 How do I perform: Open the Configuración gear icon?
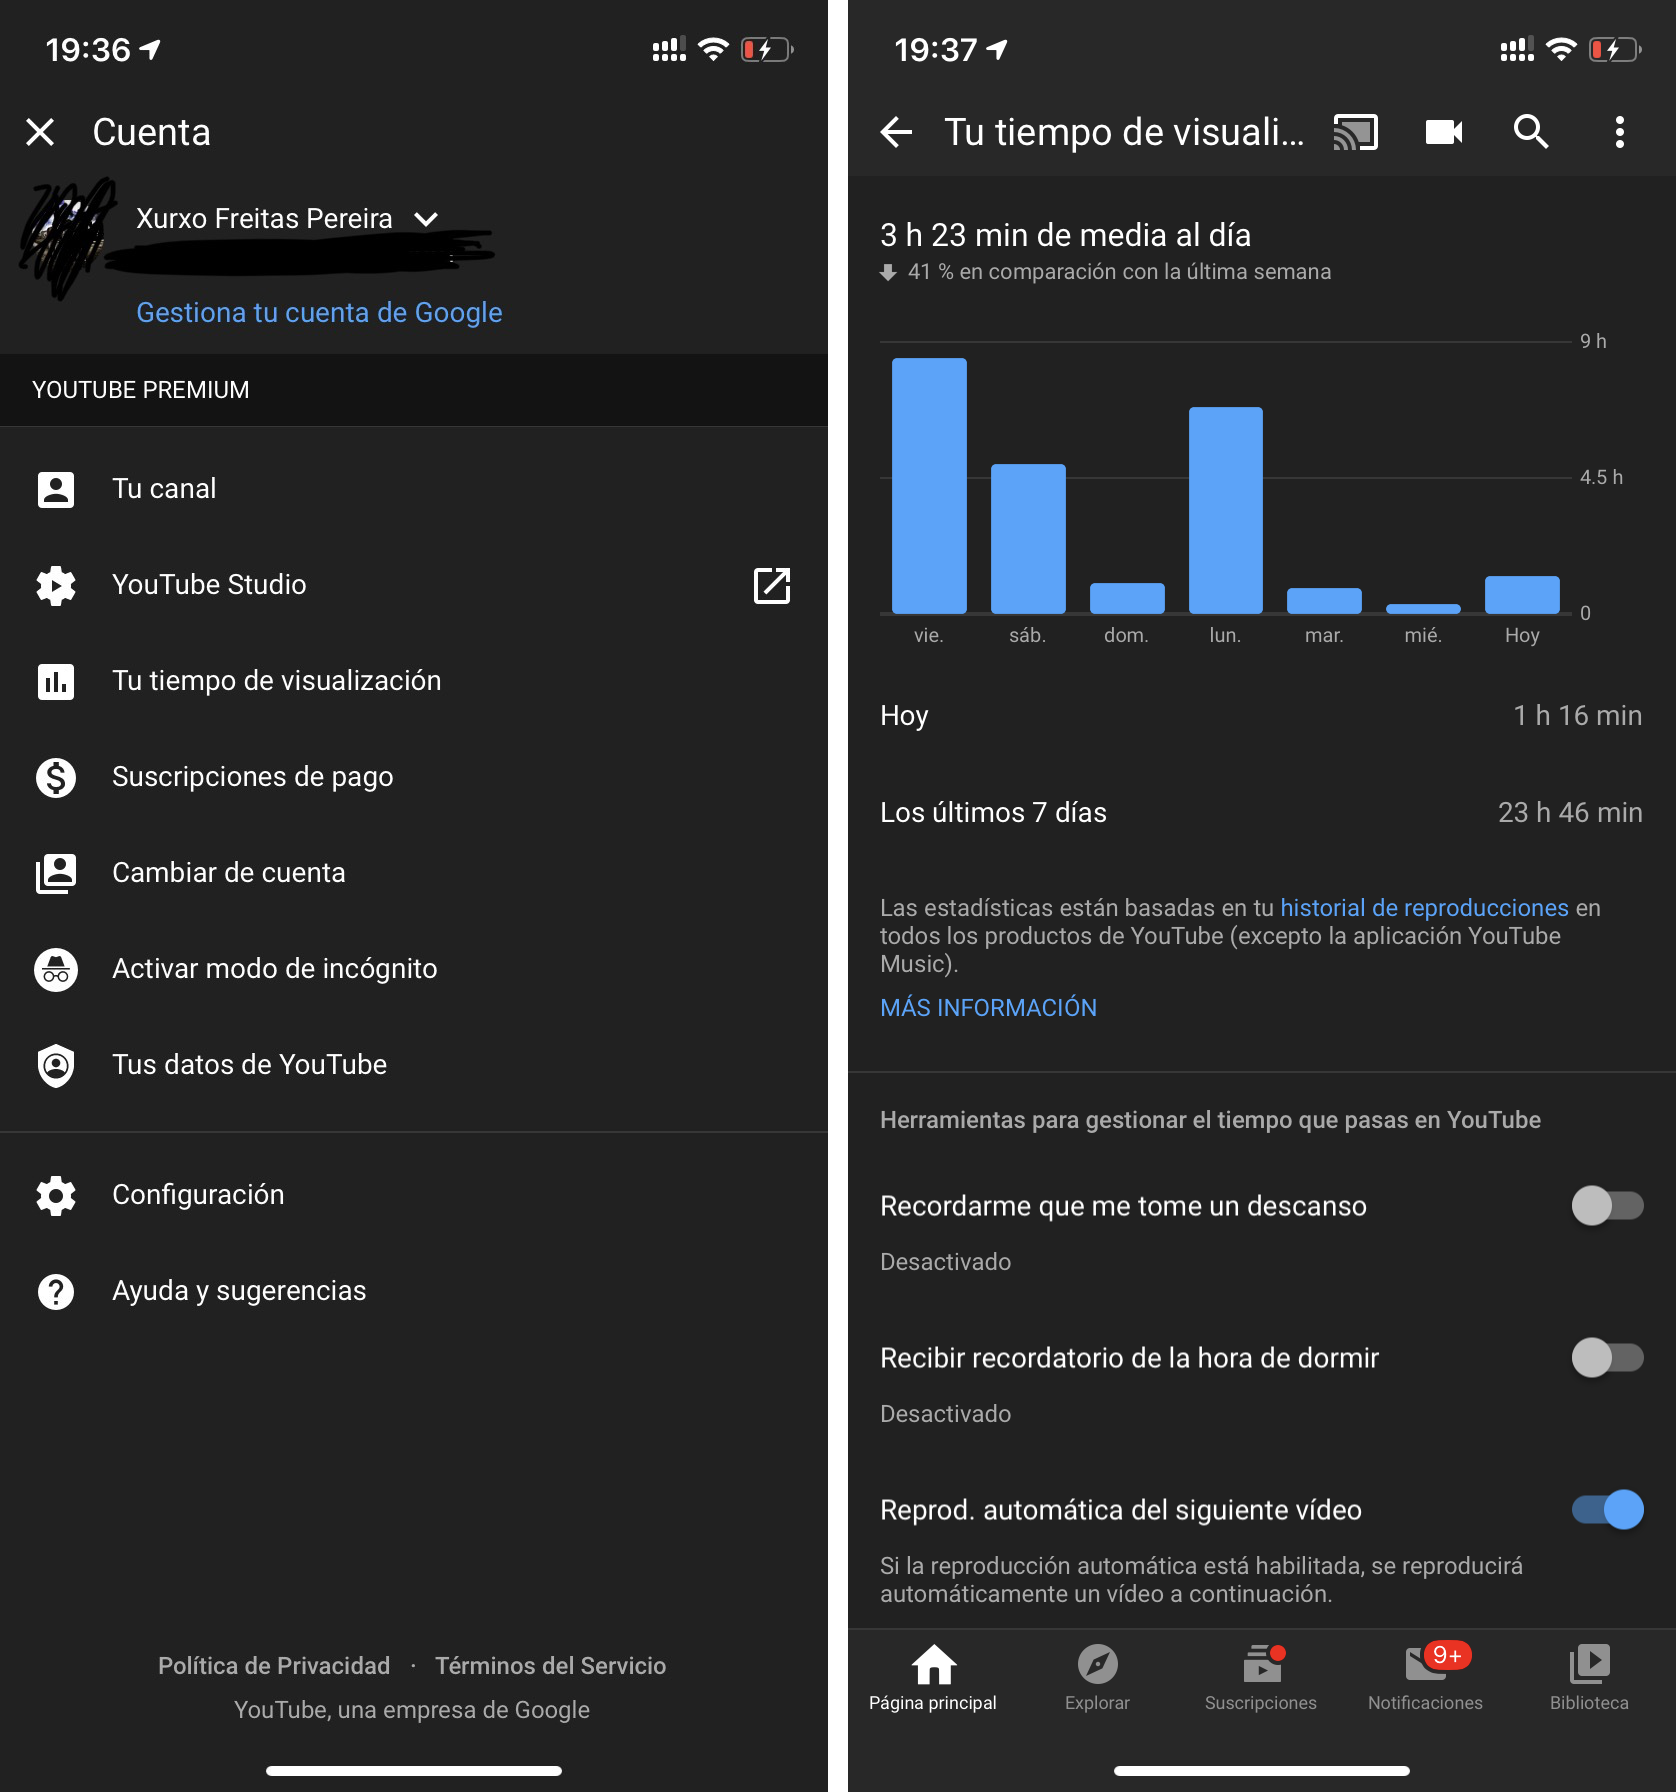(x=56, y=1195)
